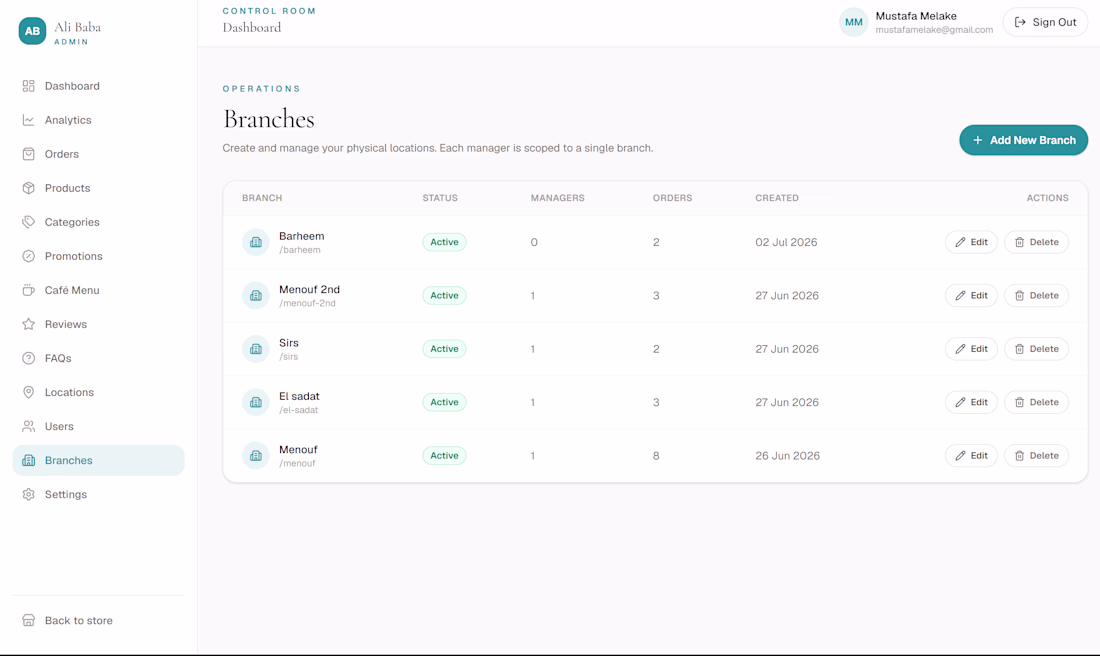Click the El sadat branch name
This screenshot has width=1100, height=656.
pos(299,396)
